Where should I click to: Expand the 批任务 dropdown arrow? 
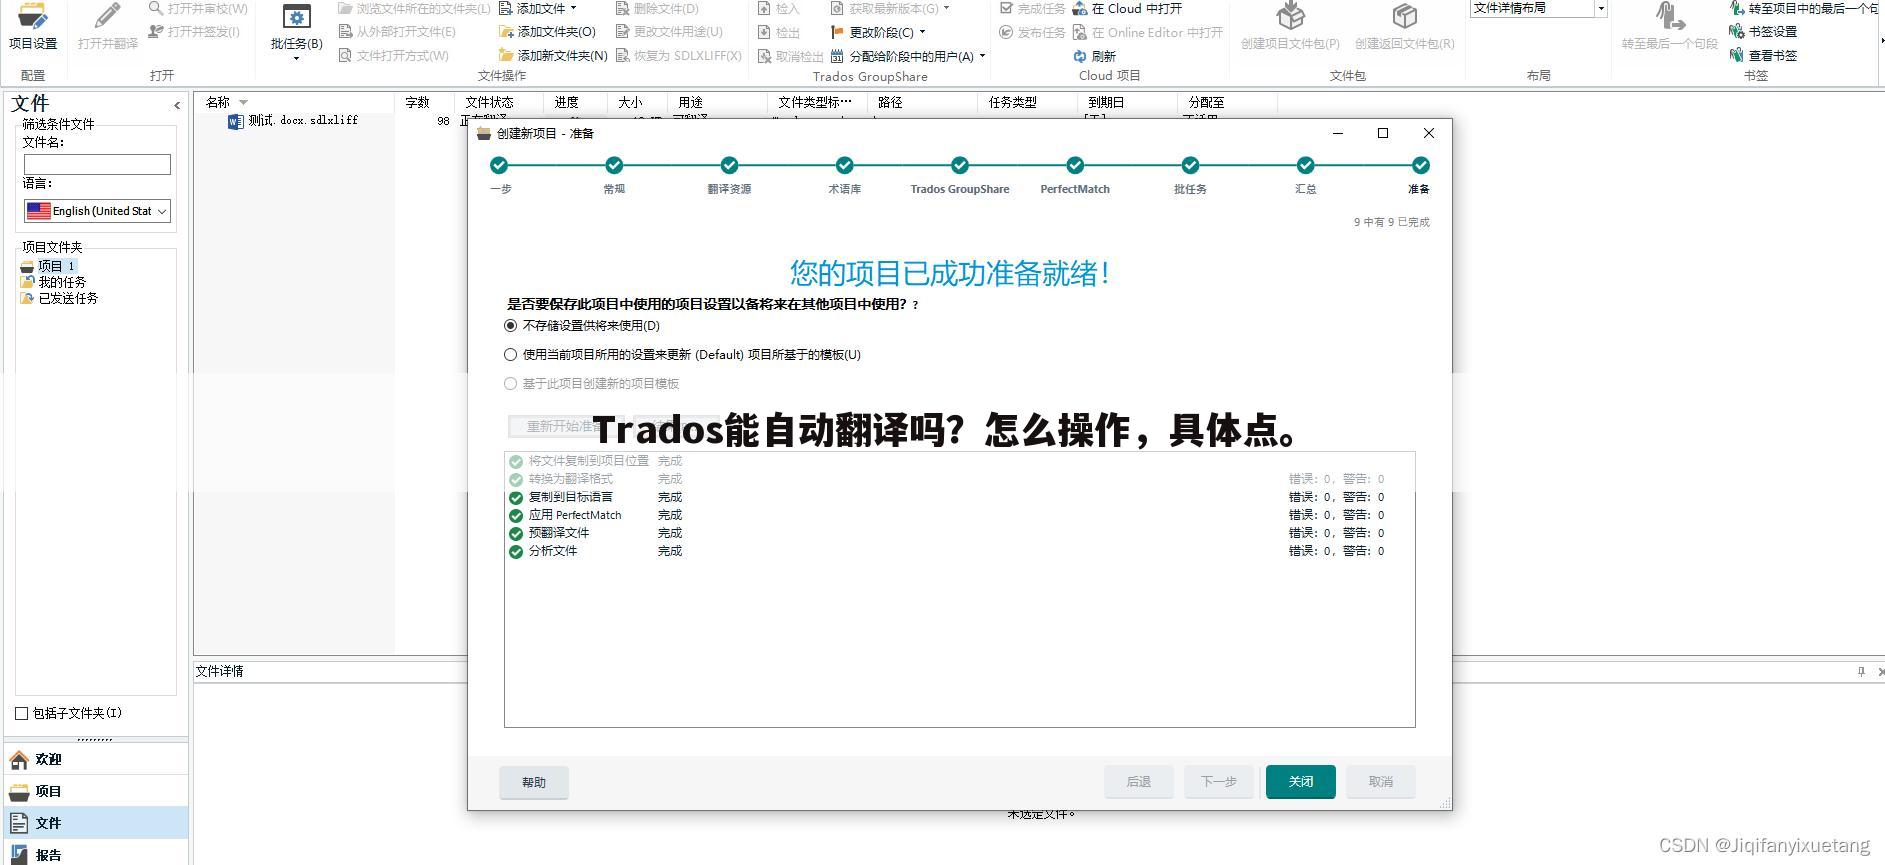coord(296,58)
